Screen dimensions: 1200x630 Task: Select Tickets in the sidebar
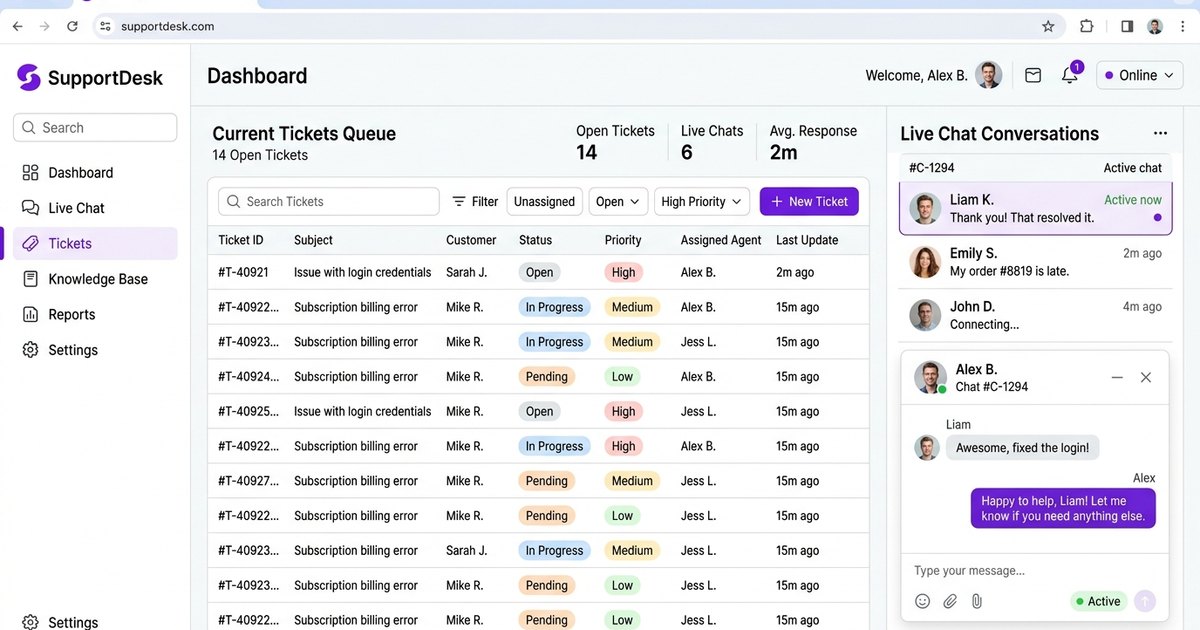[x=95, y=243]
